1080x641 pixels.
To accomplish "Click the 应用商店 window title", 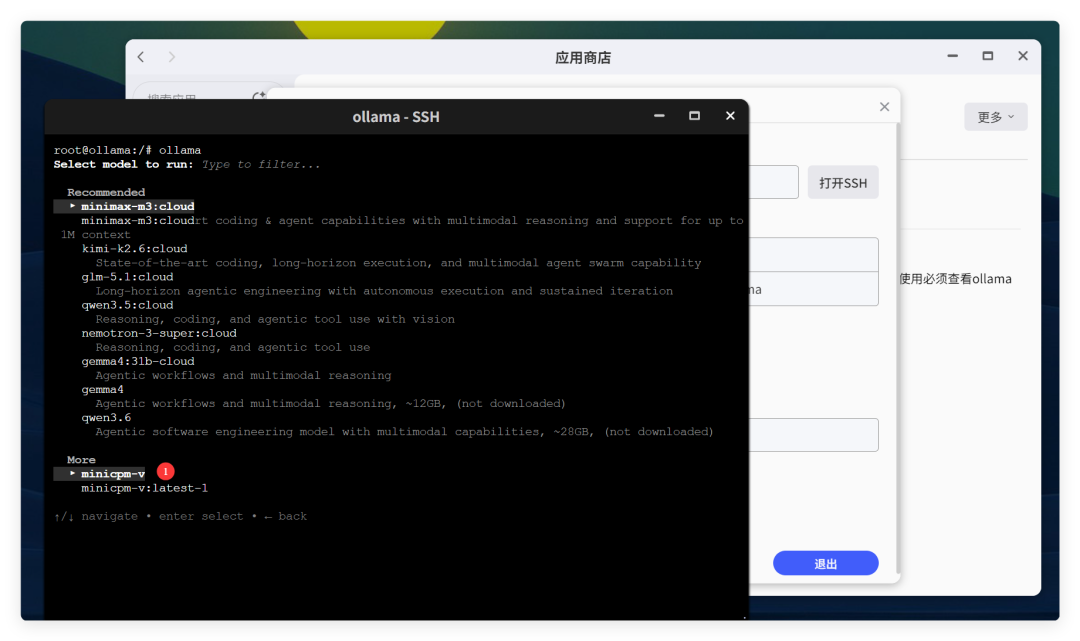I will coord(583,58).
